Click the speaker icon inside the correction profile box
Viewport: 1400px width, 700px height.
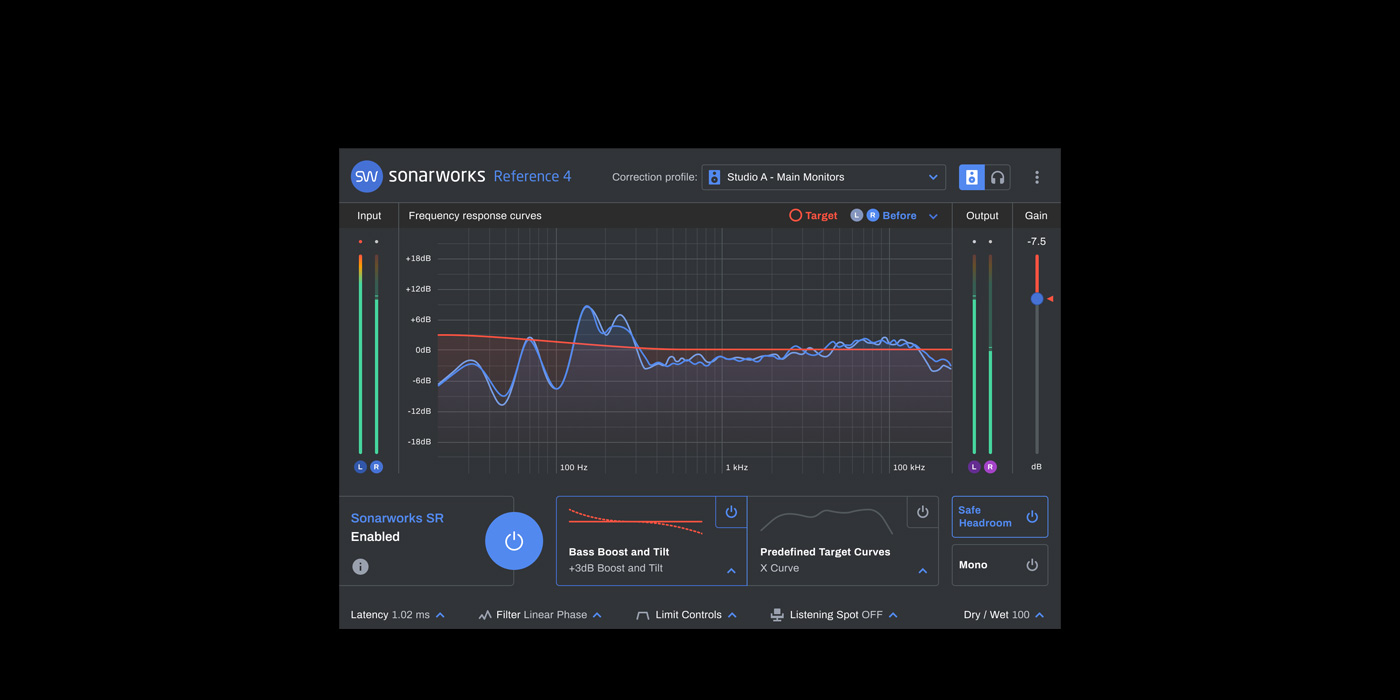tap(714, 177)
